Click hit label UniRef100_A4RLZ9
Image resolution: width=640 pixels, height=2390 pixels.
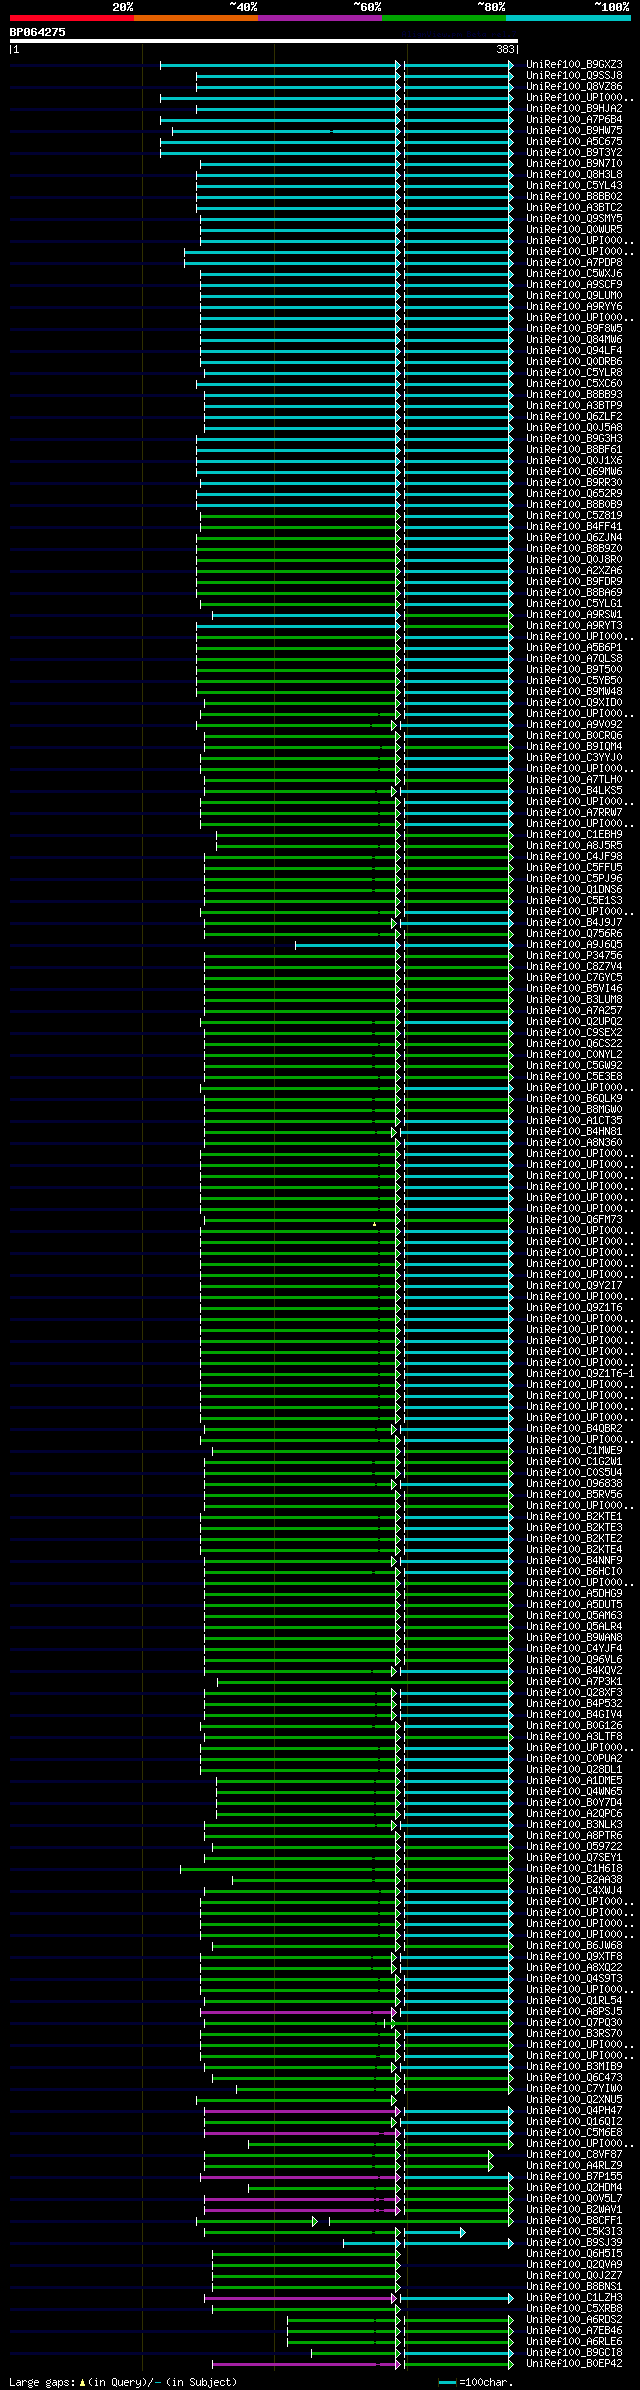tap(574, 2166)
